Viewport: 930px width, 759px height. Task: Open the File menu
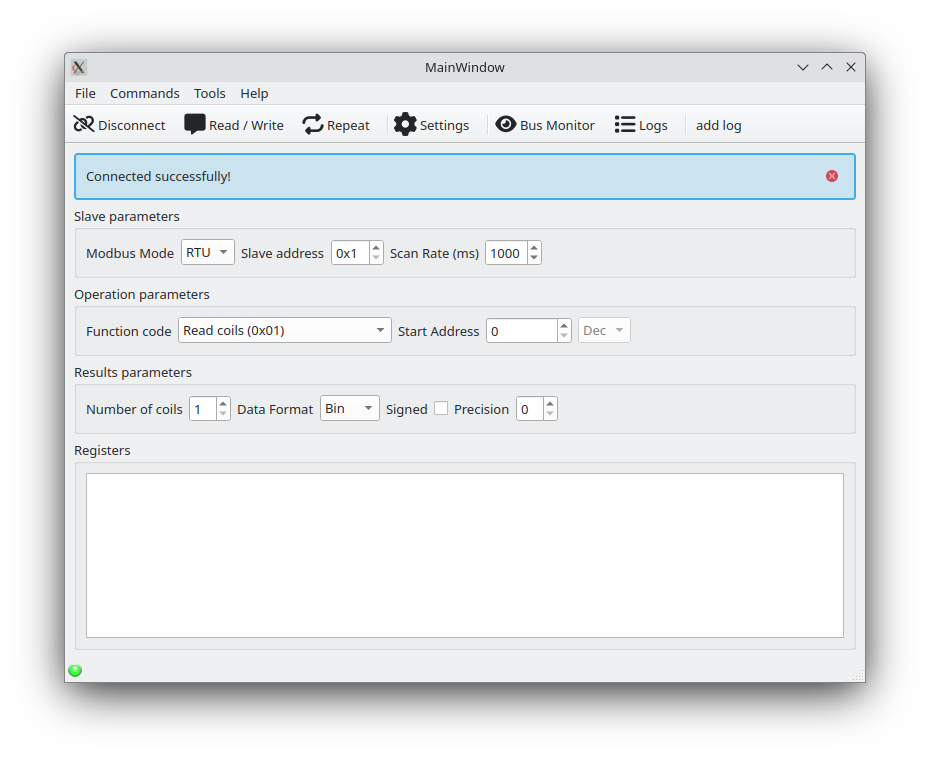coord(85,93)
